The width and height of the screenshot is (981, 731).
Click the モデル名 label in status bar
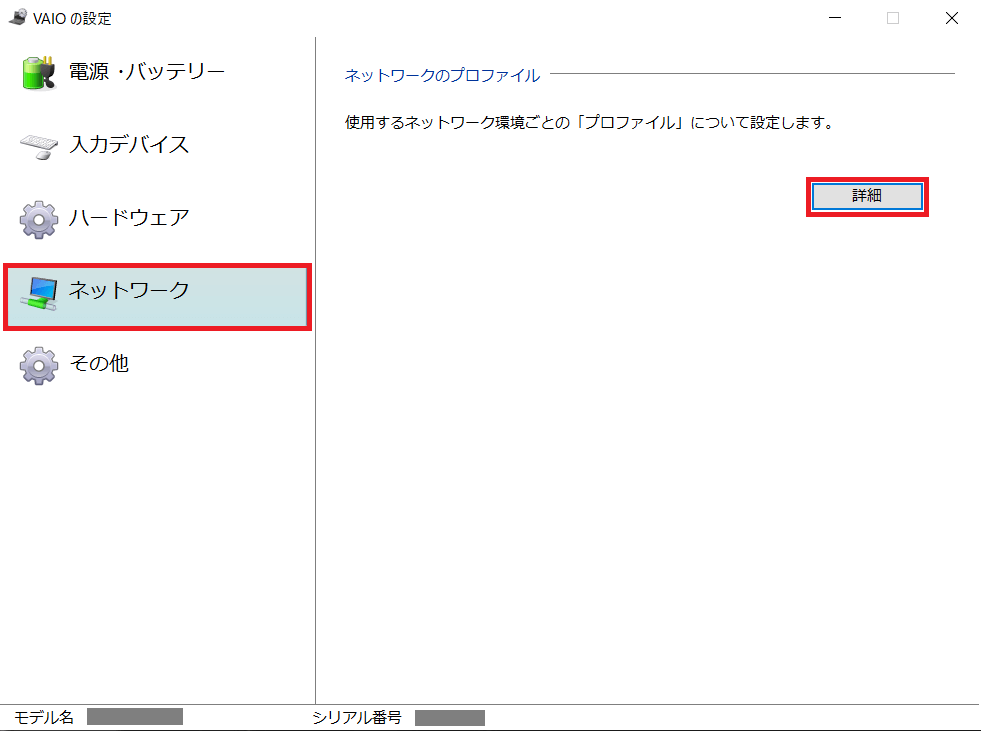(44, 717)
